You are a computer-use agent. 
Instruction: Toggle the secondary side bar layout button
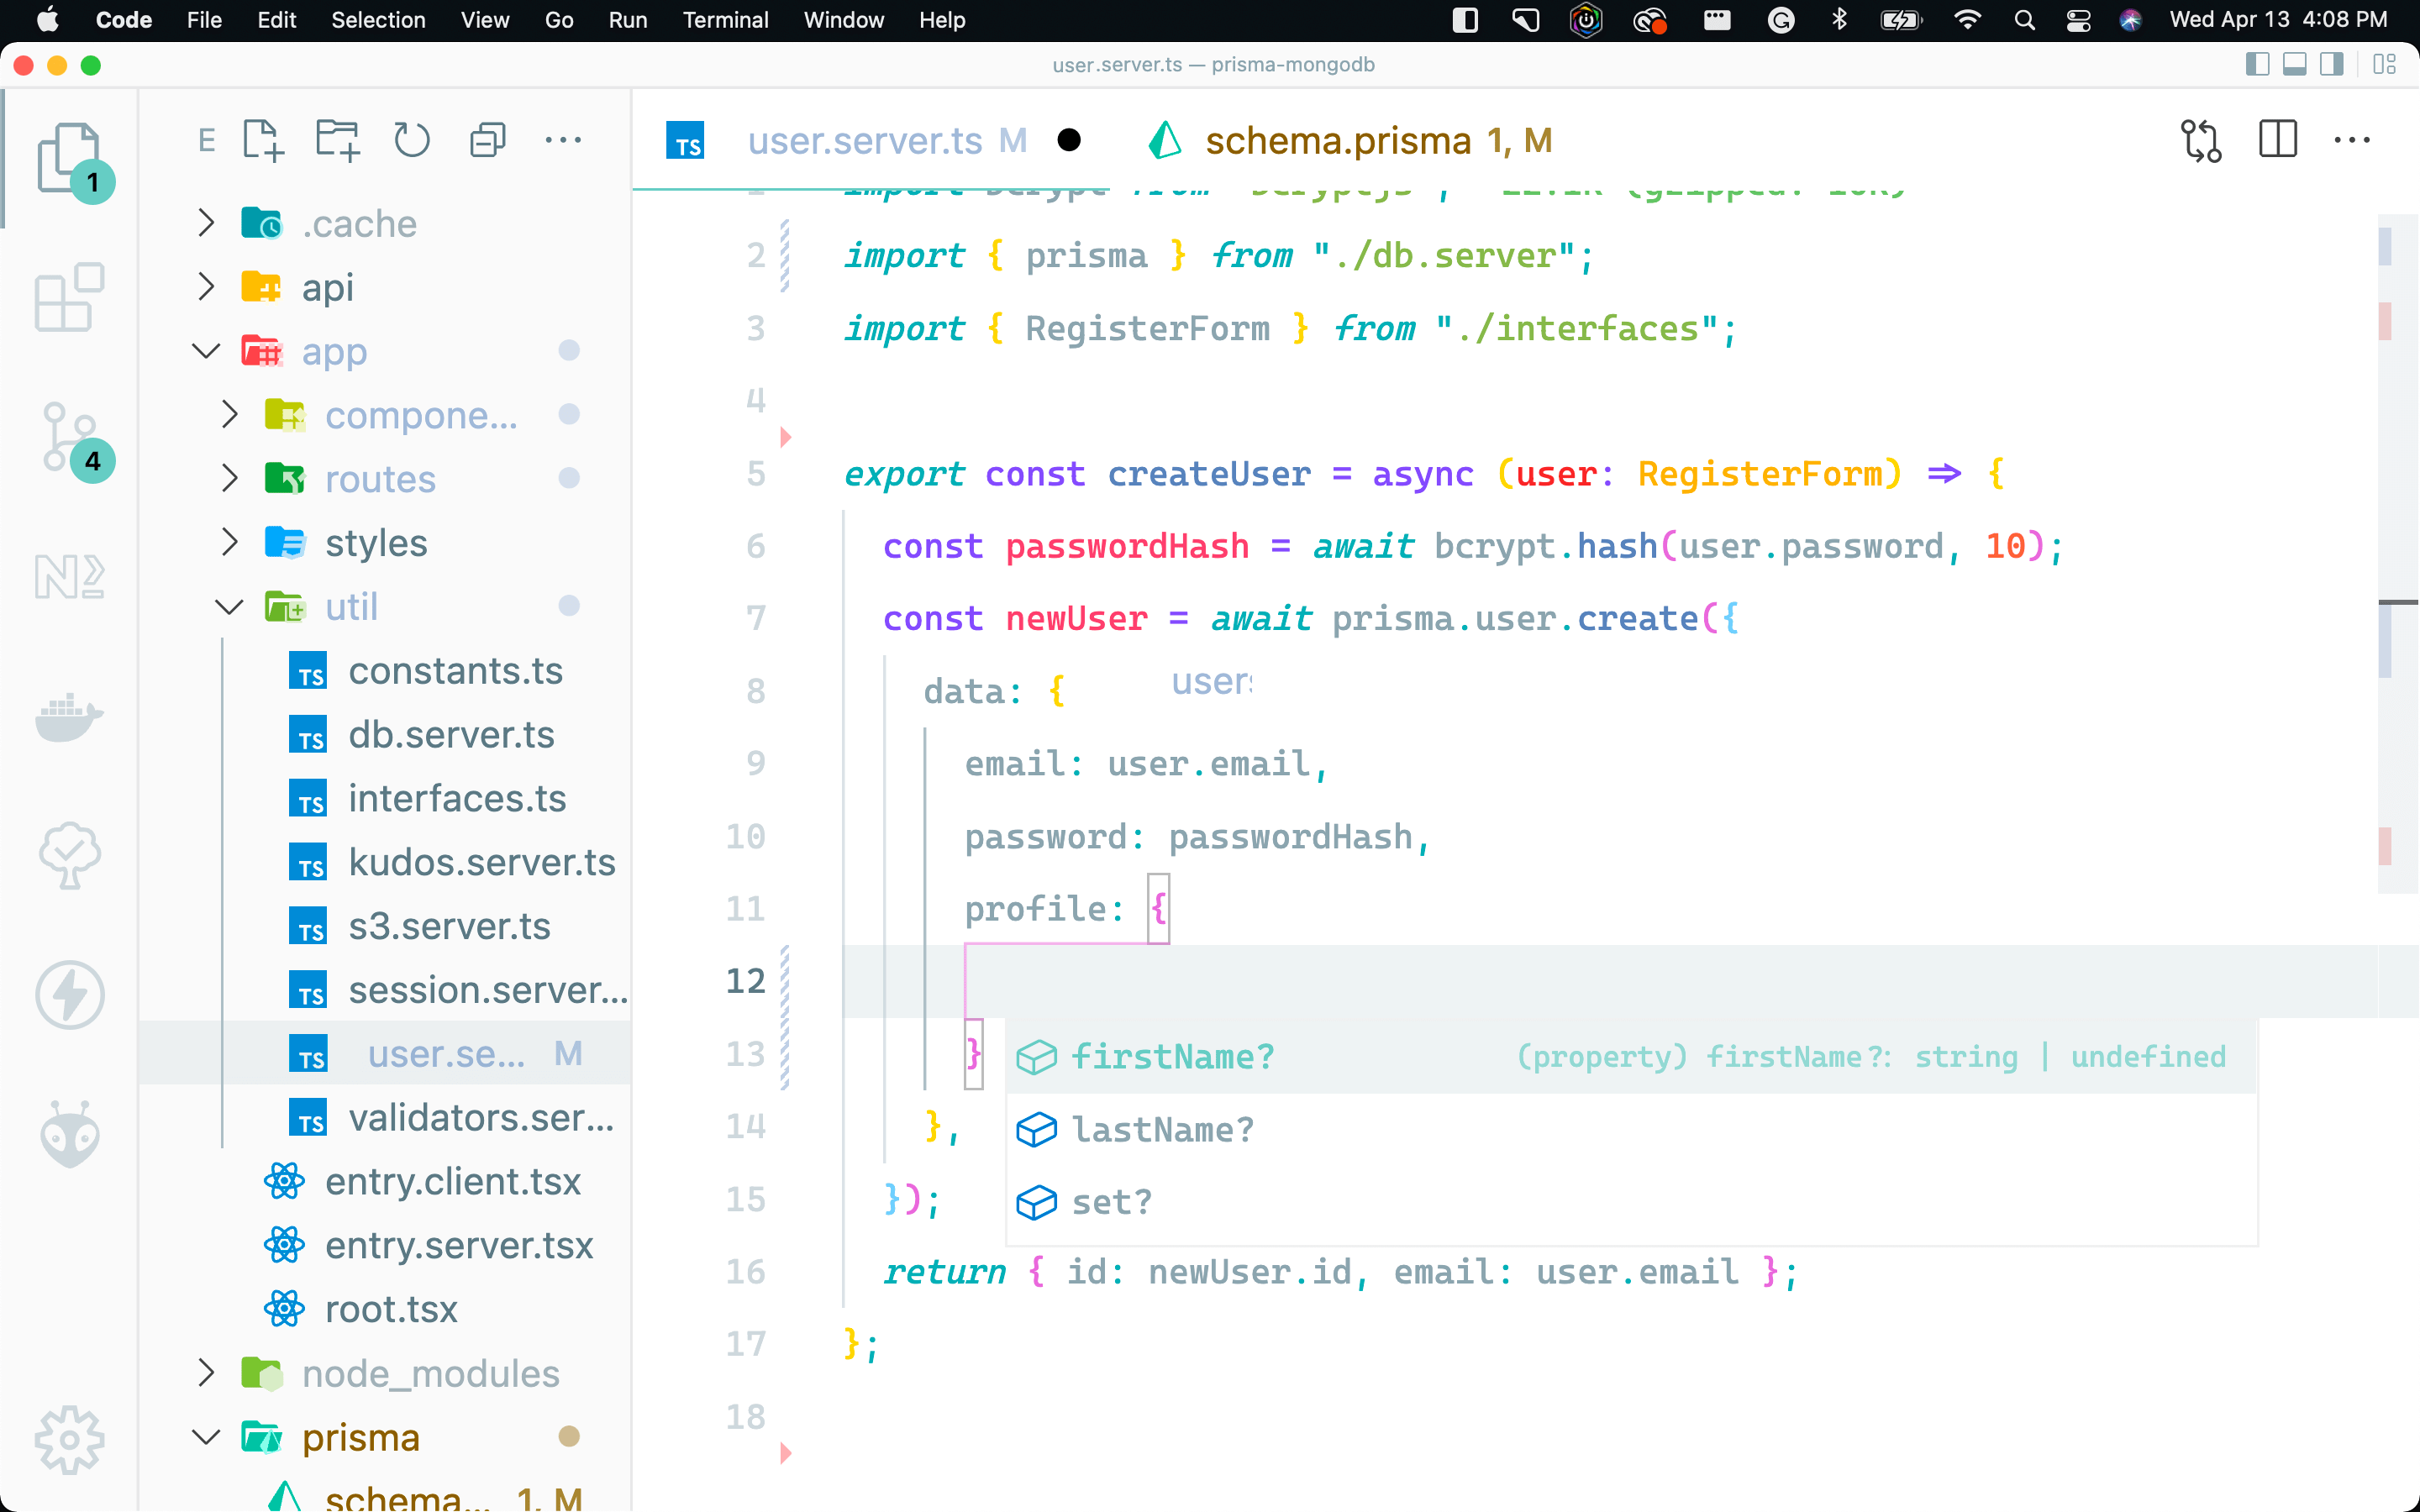2332,65
